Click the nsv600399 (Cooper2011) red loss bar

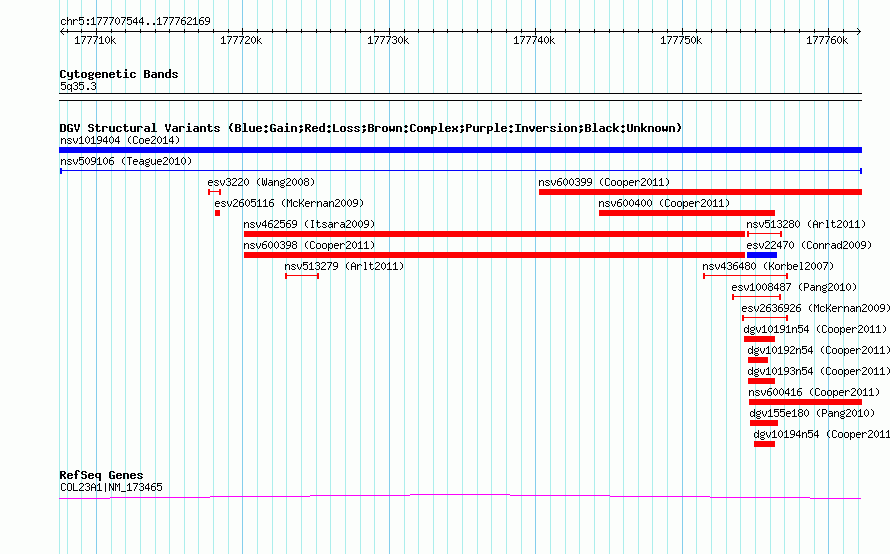pos(700,192)
